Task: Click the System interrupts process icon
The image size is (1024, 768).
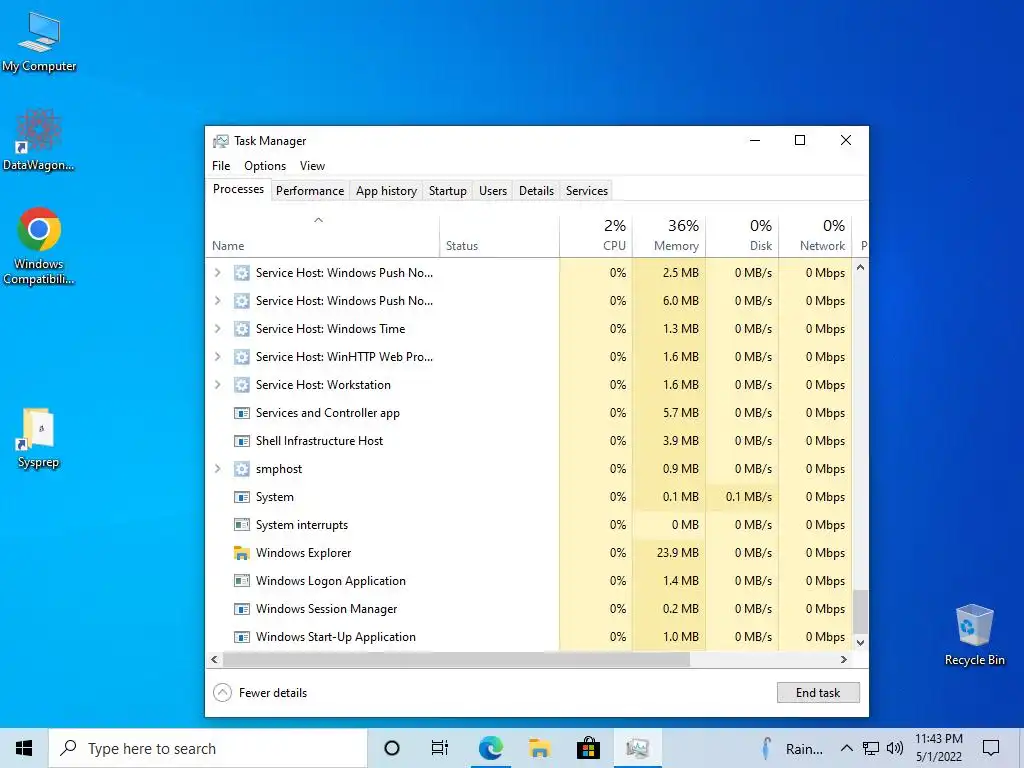Action: tap(242, 525)
